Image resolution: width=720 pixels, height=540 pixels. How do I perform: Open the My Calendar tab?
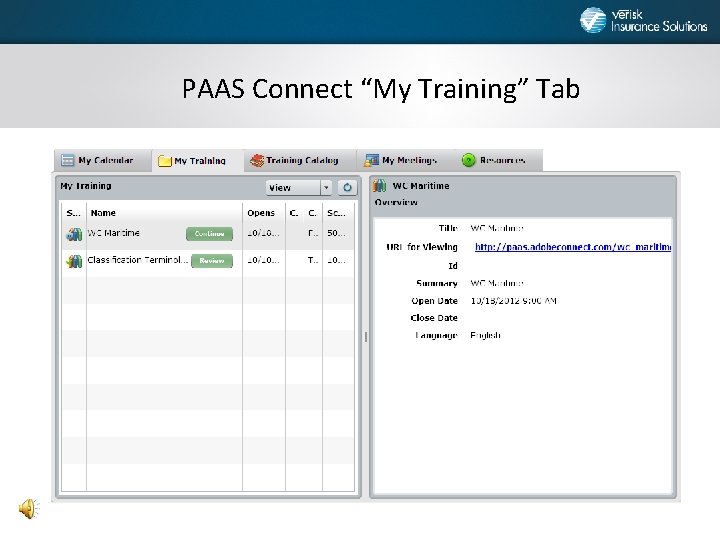pos(102,160)
